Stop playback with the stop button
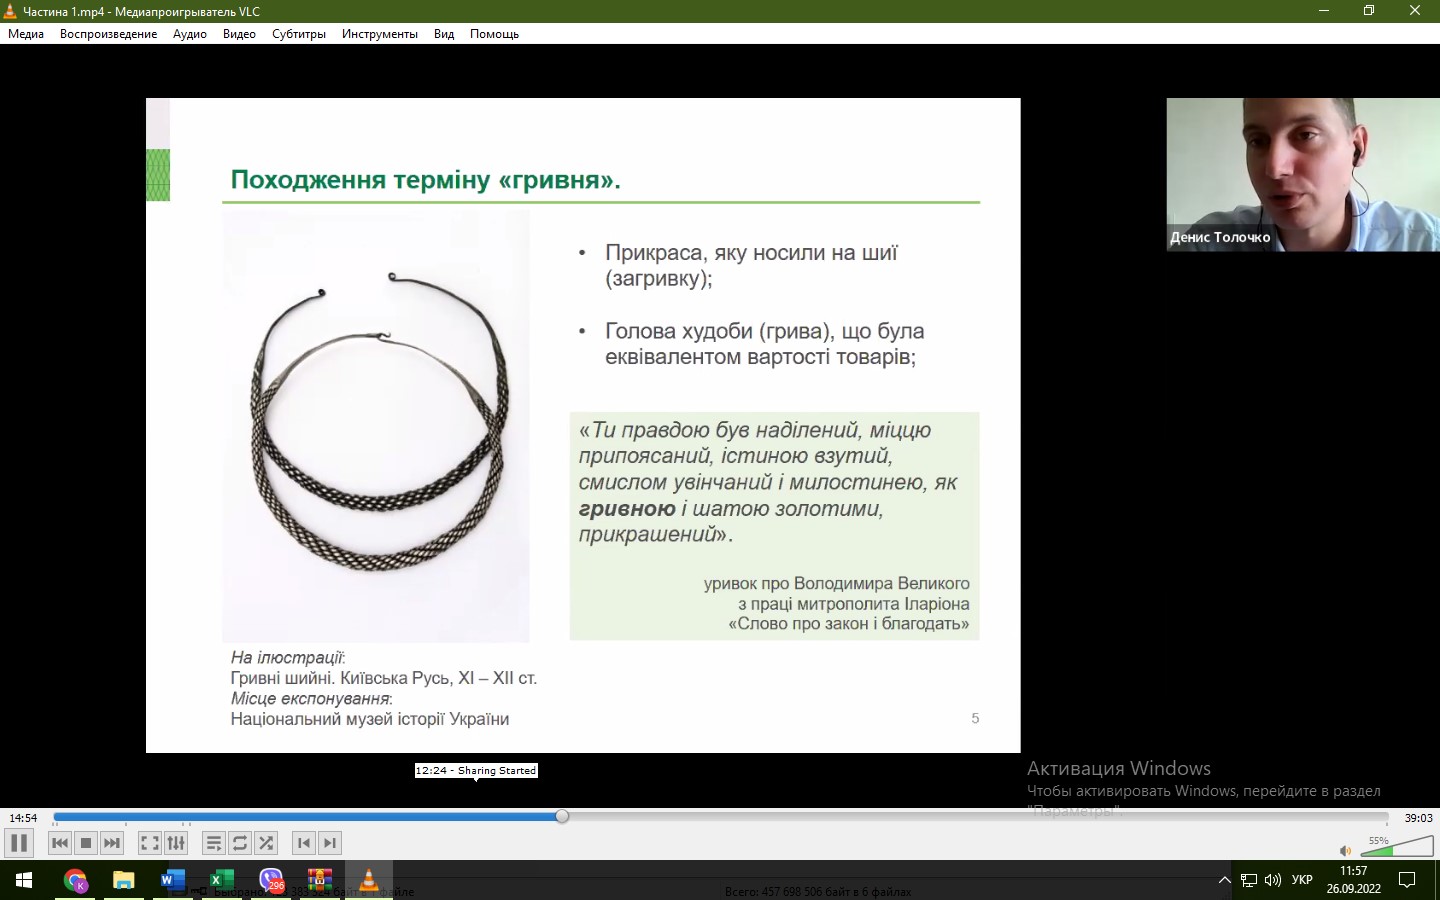Image resolution: width=1440 pixels, height=900 pixels. [86, 843]
